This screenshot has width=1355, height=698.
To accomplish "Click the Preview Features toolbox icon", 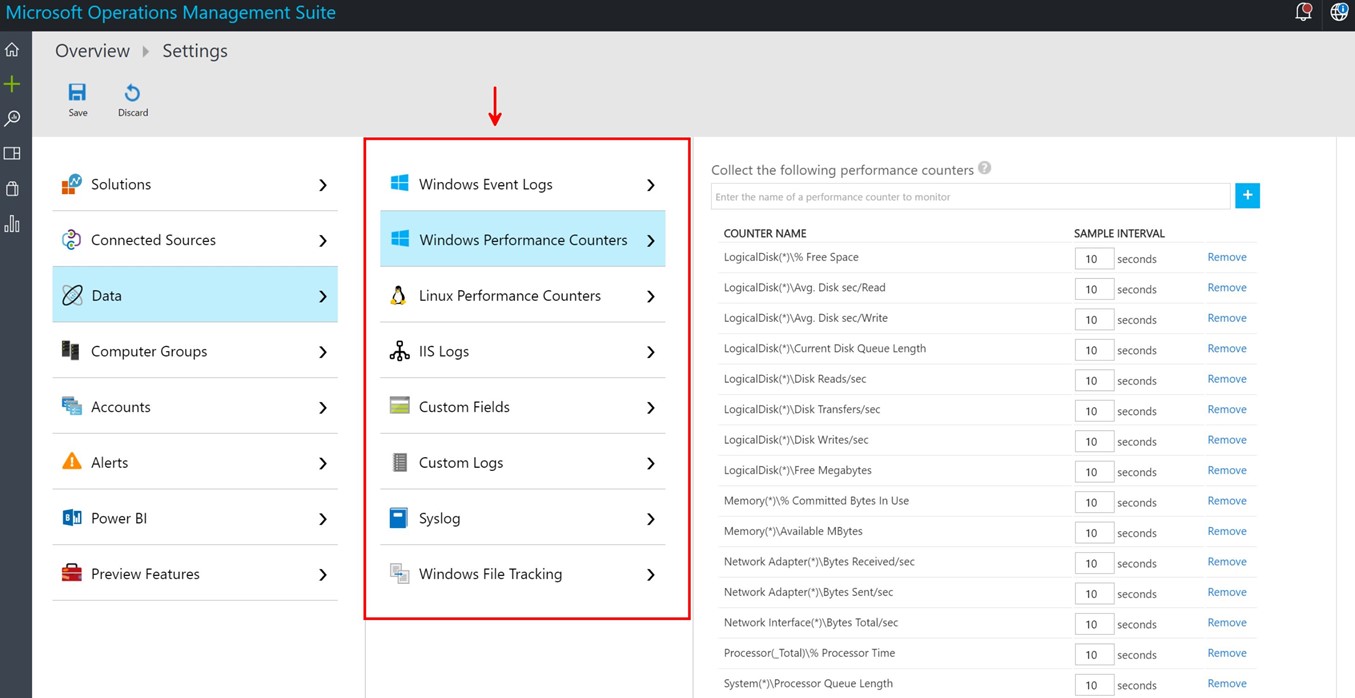I will point(71,574).
